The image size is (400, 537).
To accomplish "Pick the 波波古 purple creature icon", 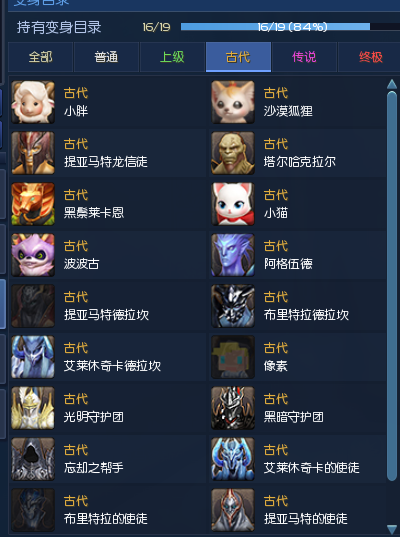I will coord(33,255).
